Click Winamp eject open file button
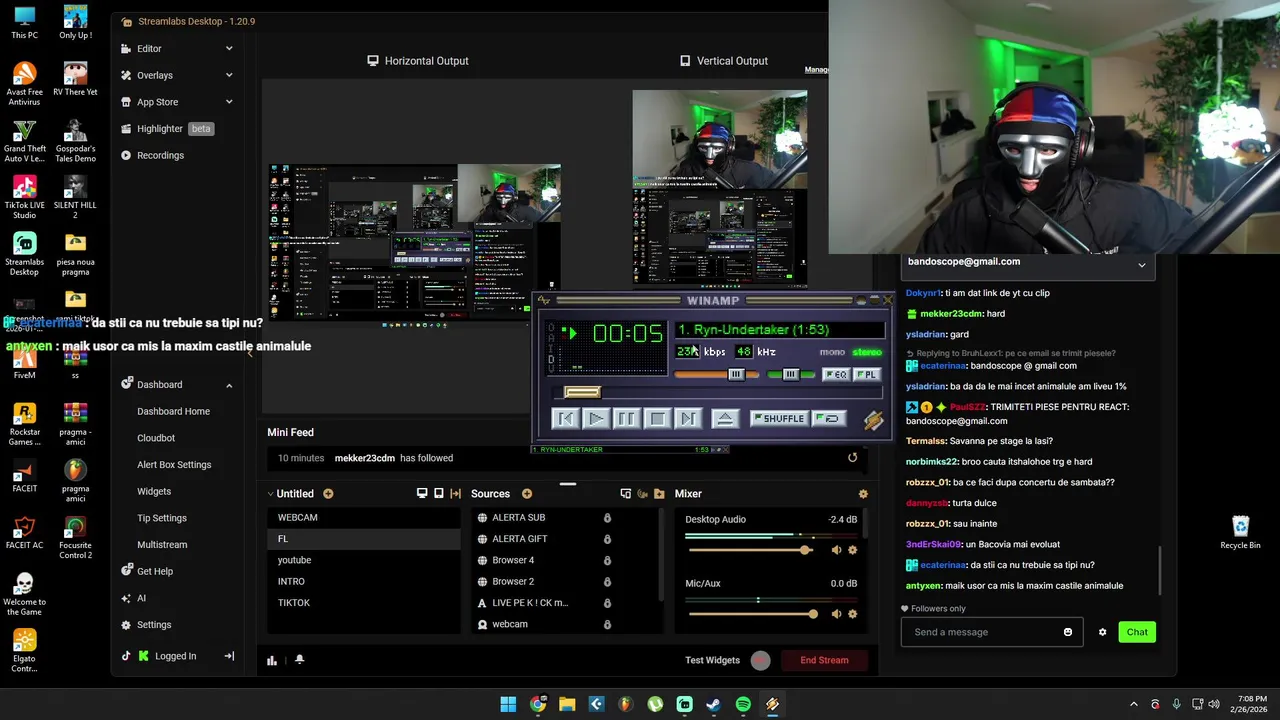 click(725, 418)
